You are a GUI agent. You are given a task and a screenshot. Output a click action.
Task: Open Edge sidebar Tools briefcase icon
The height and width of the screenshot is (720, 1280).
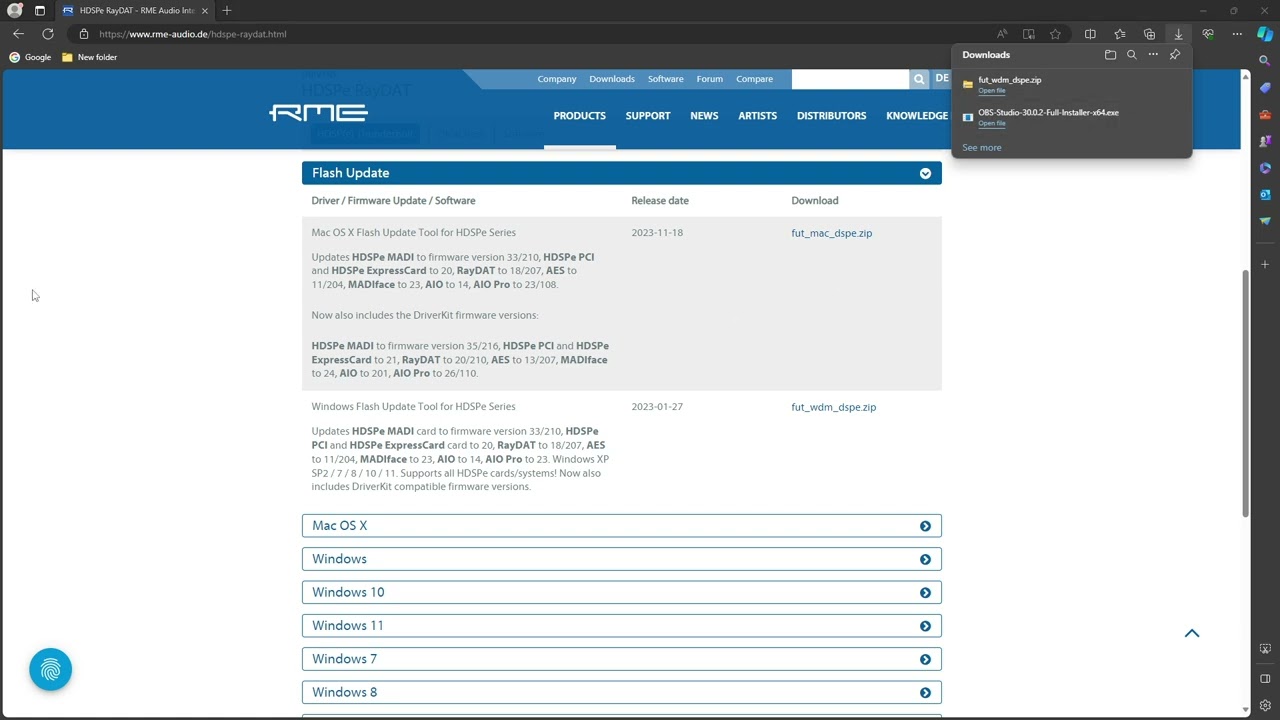1265,115
